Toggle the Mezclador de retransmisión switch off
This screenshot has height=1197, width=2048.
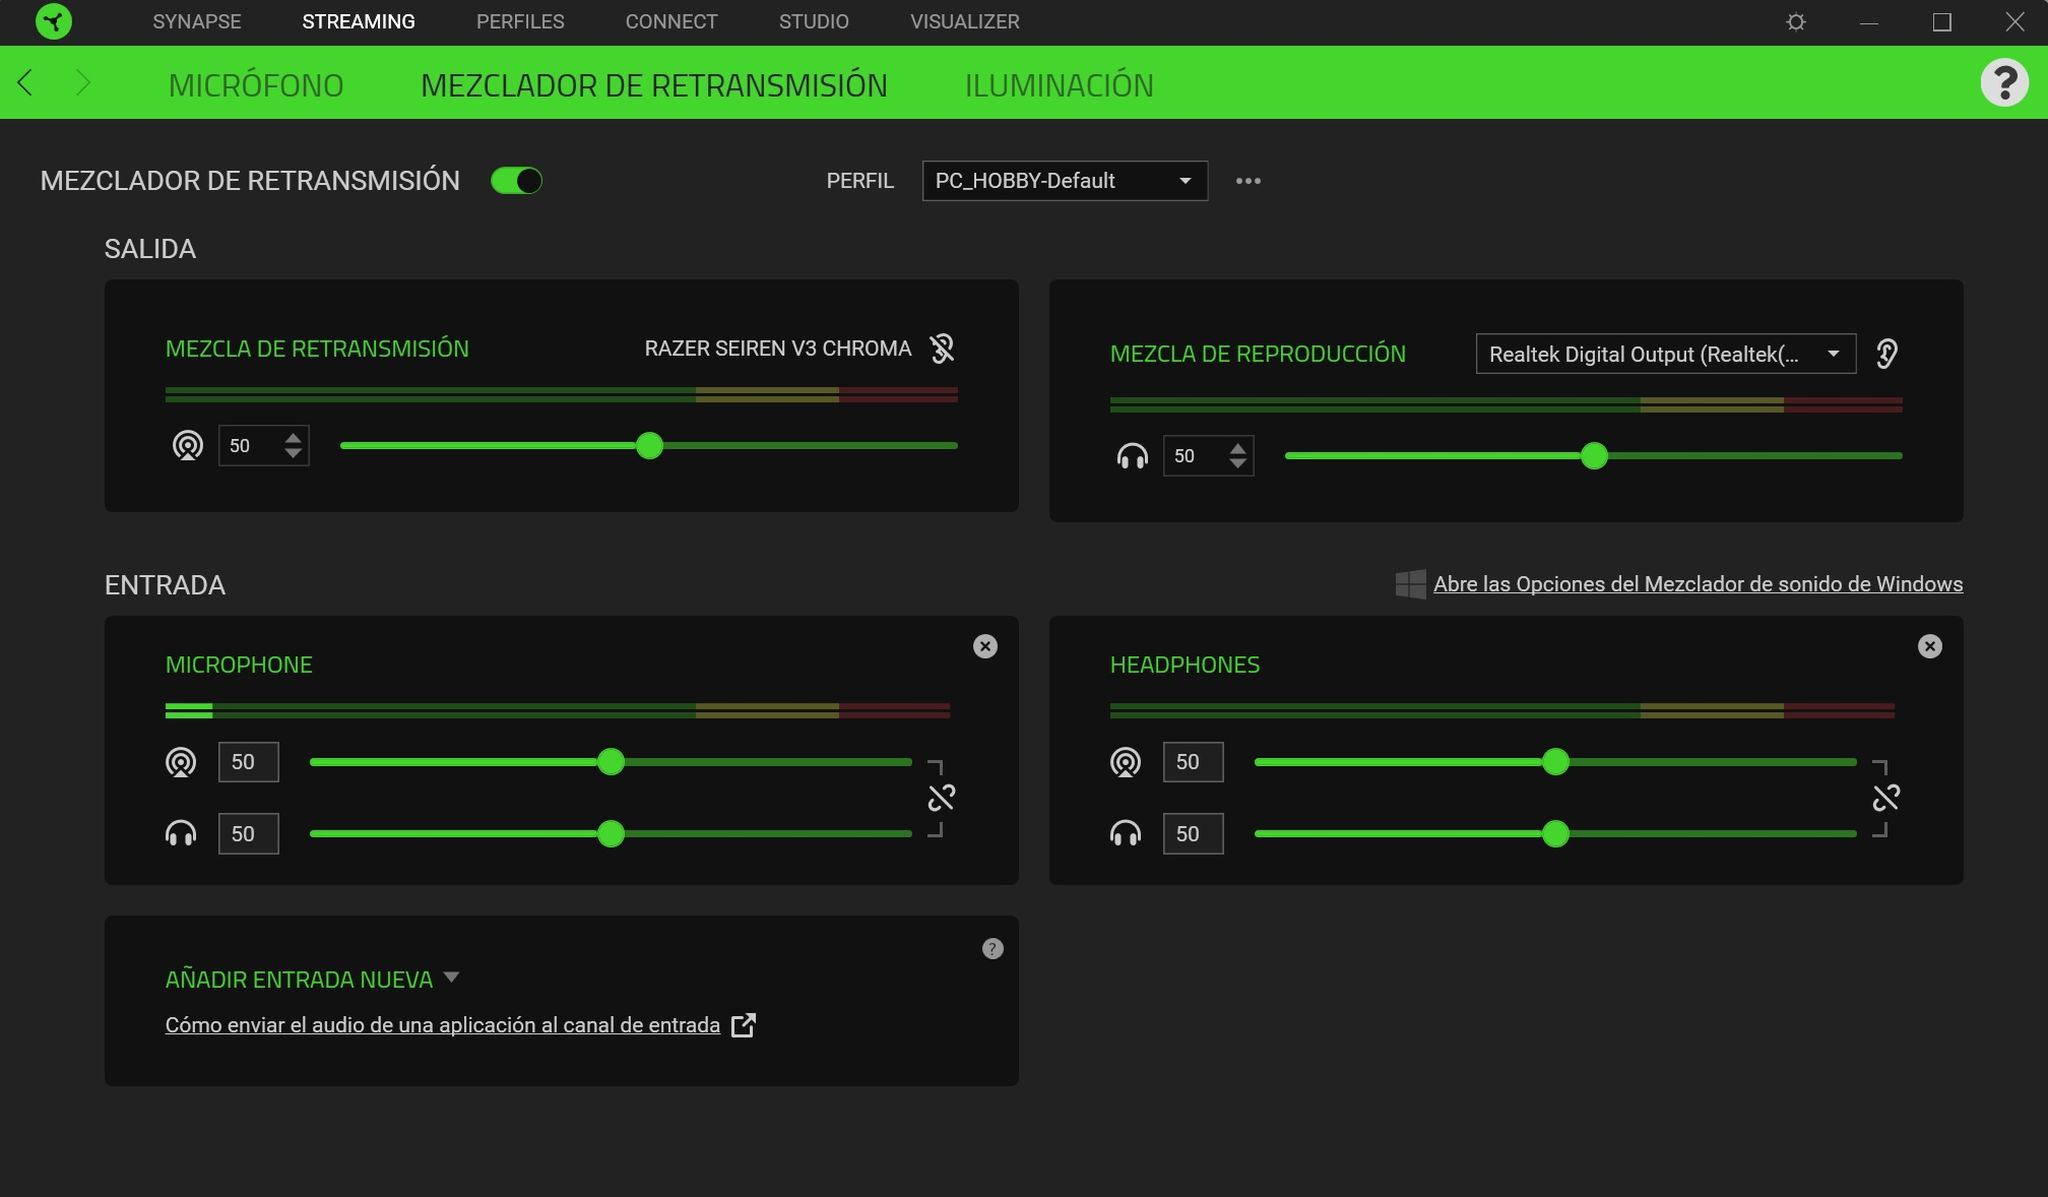(x=516, y=181)
